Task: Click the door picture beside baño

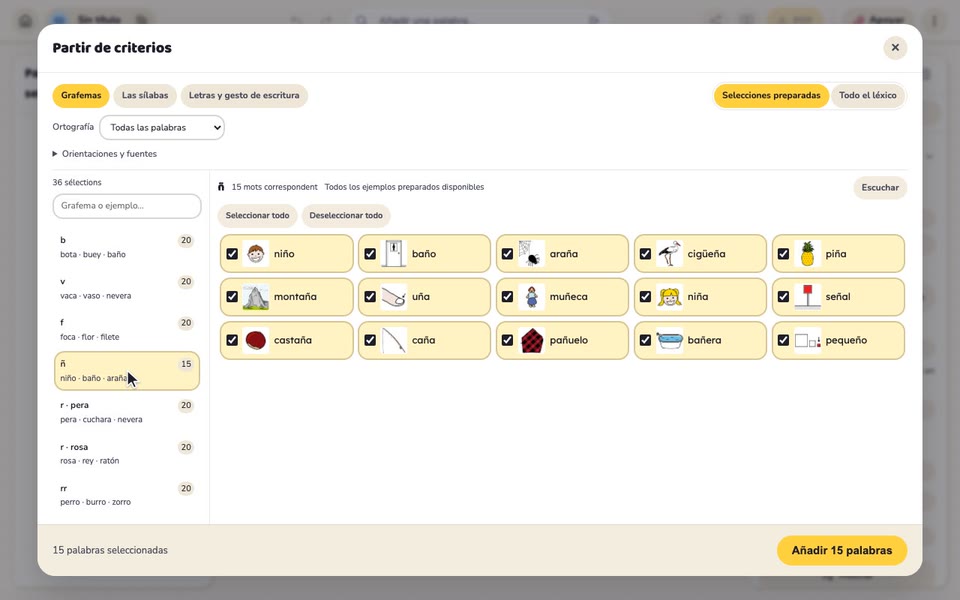Action: click(394, 253)
